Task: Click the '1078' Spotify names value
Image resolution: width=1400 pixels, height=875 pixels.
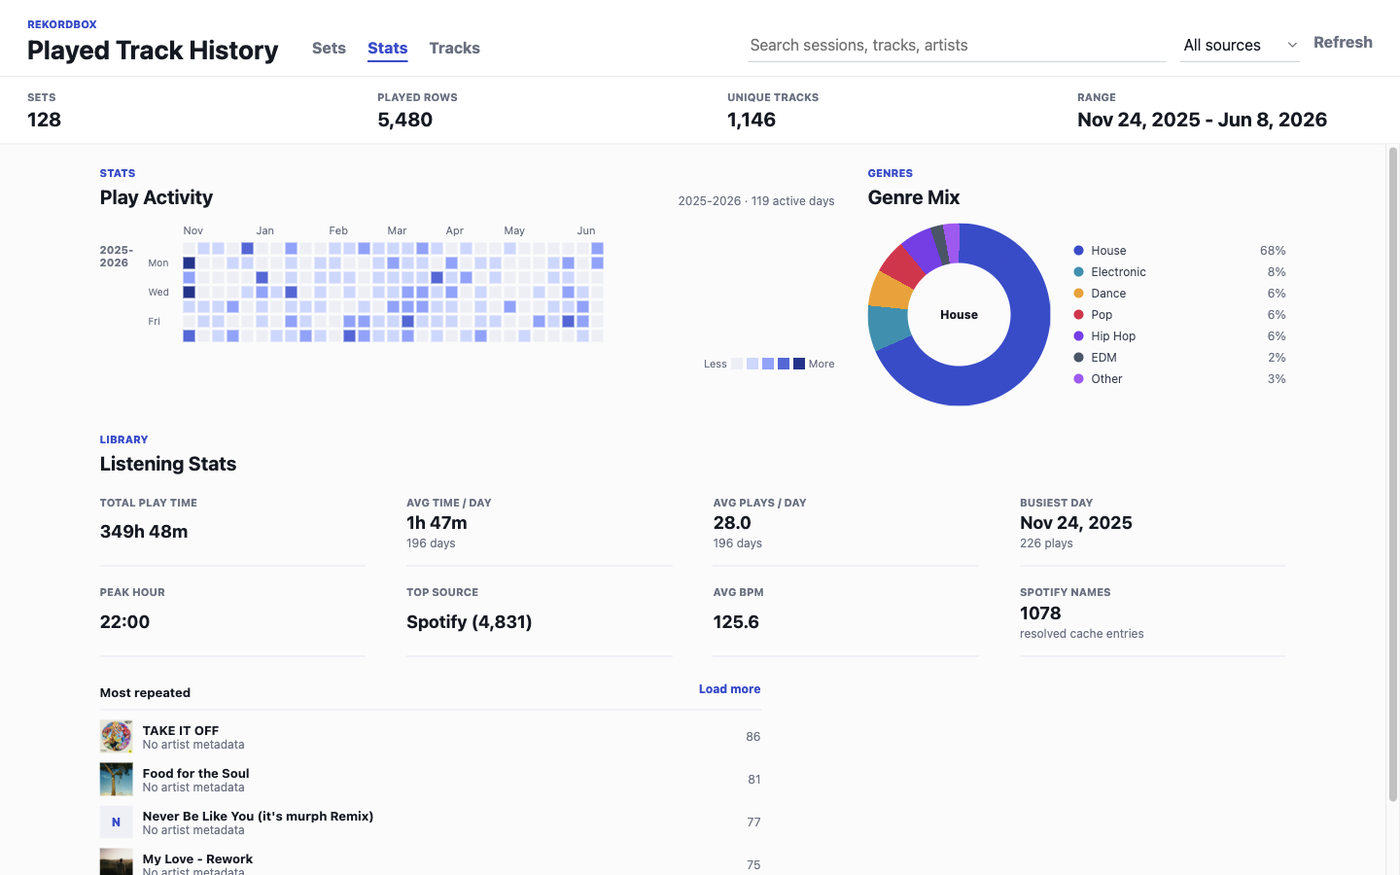Action: 1041,613
